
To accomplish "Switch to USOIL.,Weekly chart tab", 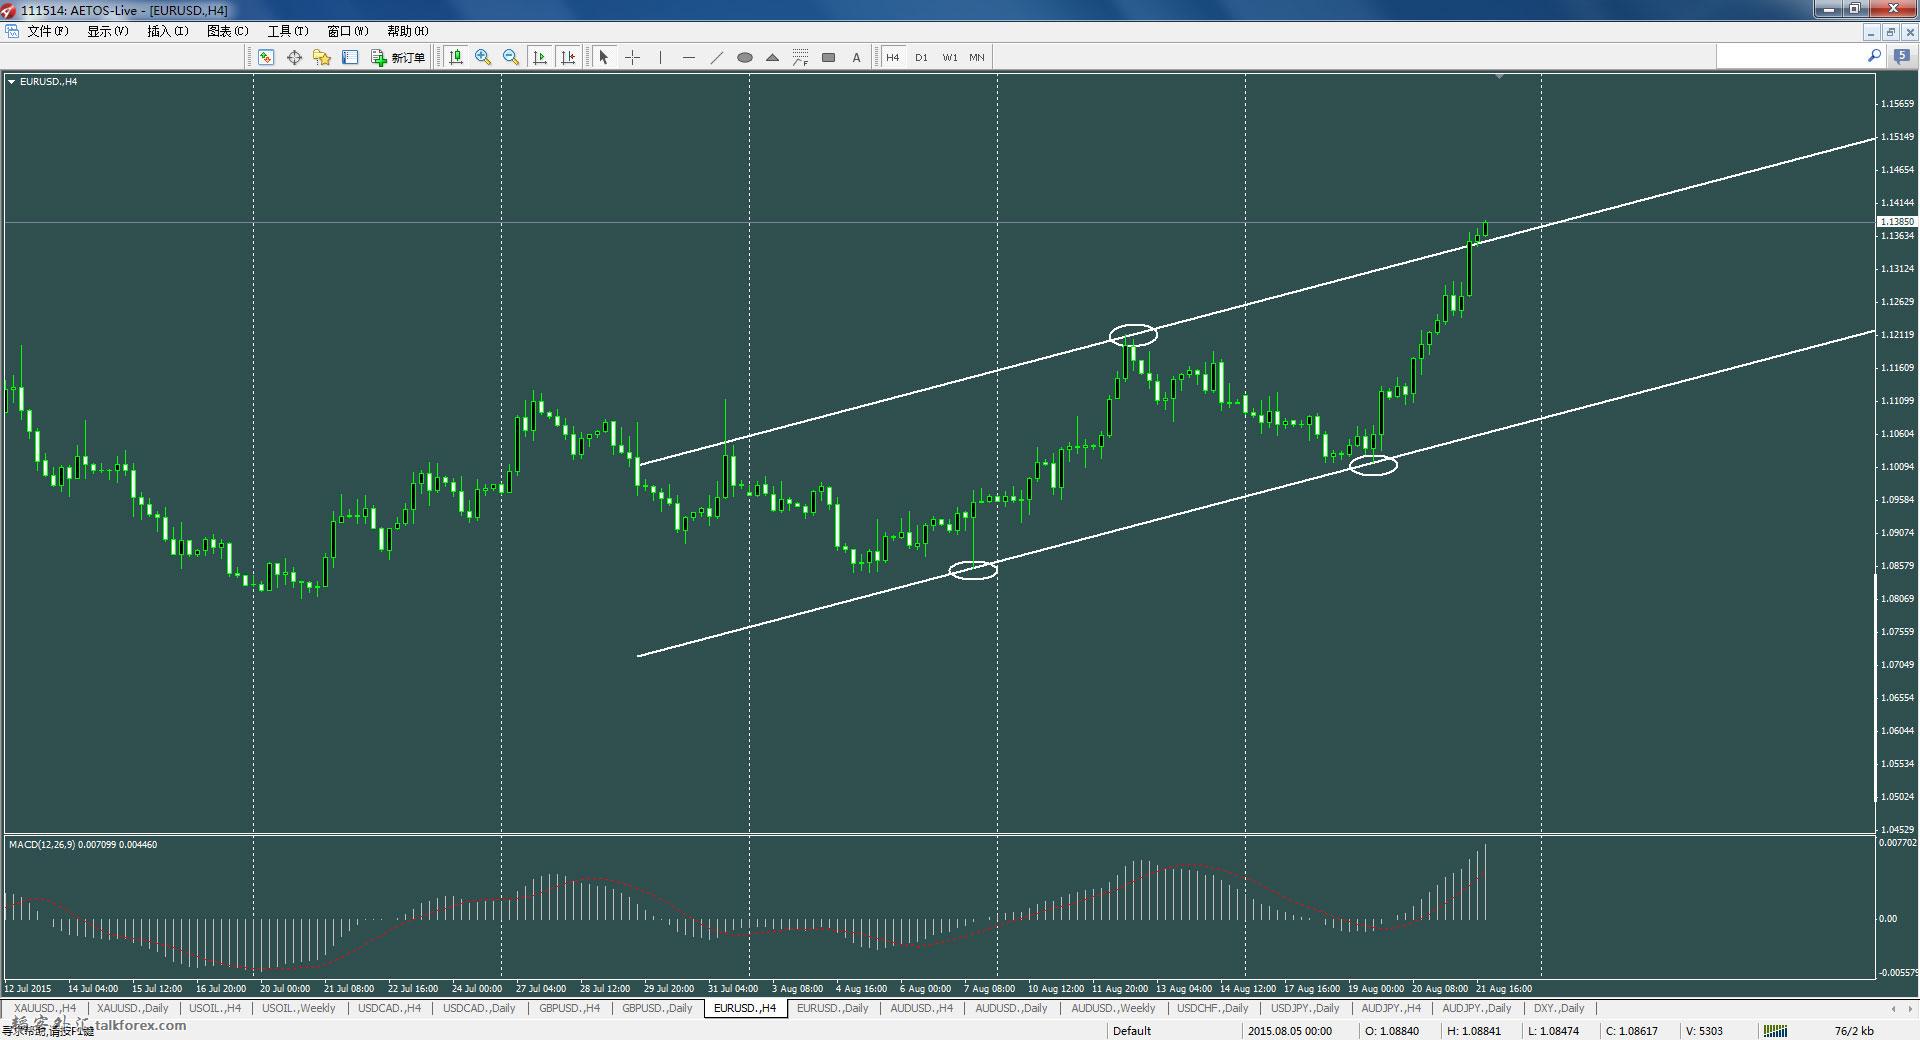I will pos(298,1008).
